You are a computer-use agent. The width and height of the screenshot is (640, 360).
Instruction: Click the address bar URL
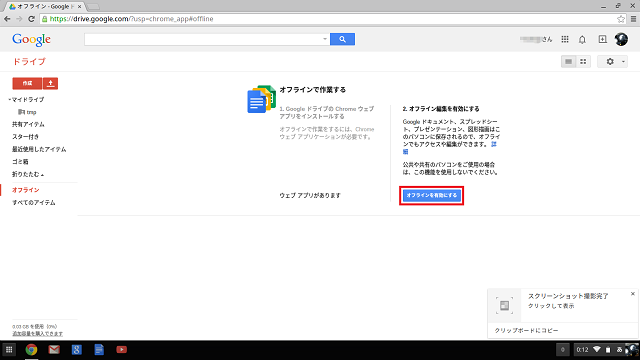131,19
